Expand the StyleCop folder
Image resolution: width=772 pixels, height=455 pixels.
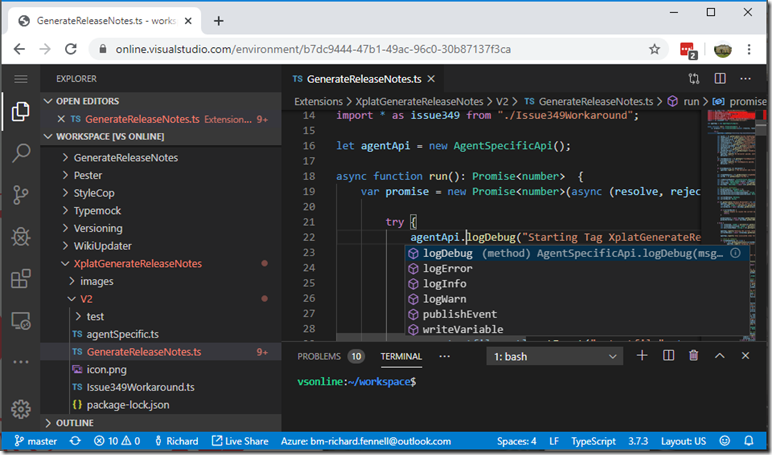point(65,193)
